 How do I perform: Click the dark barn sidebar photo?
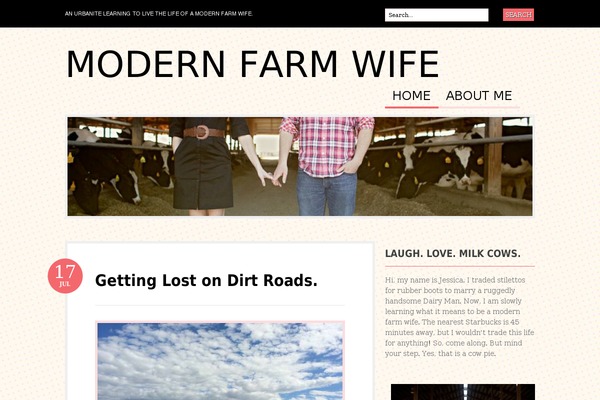pyautogui.click(x=463, y=392)
